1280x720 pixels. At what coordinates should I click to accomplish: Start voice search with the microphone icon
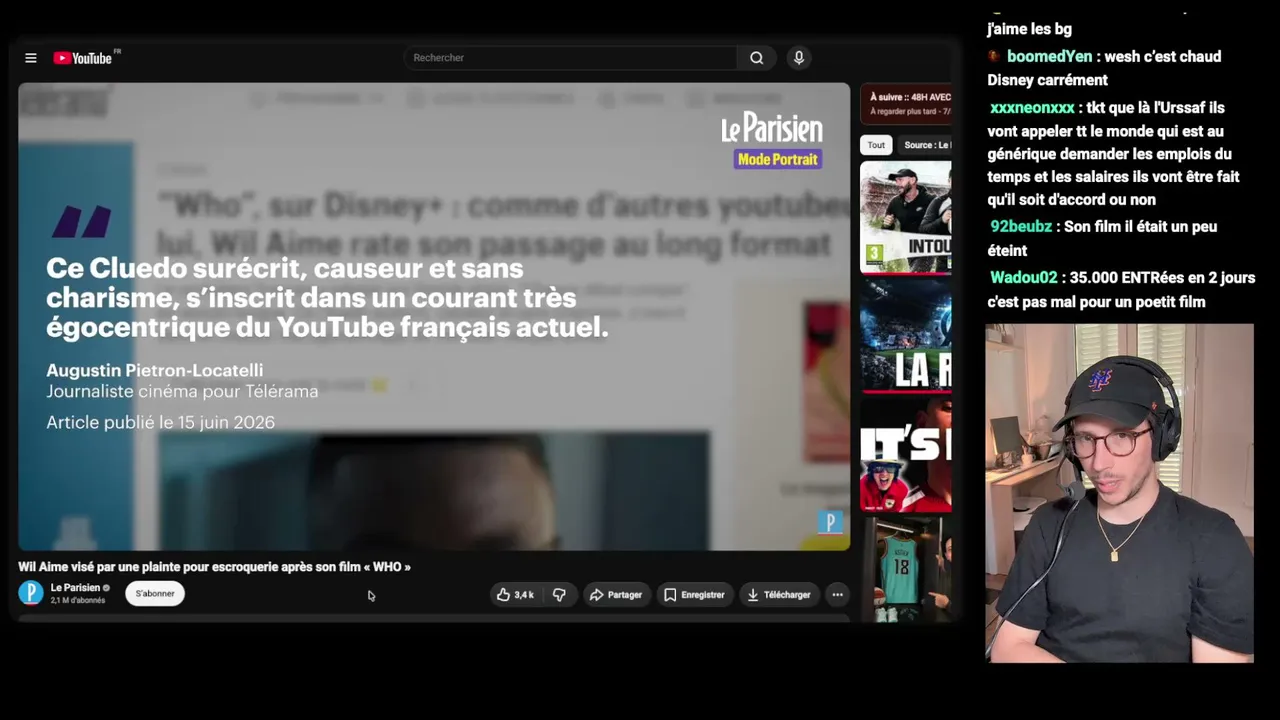(x=799, y=58)
